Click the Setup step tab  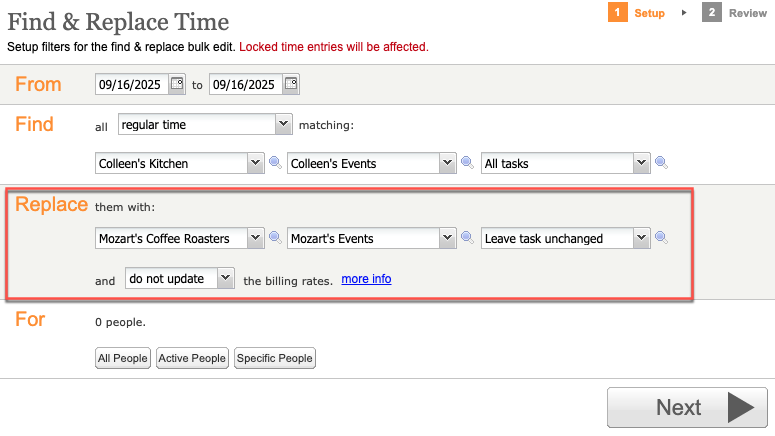coord(637,13)
